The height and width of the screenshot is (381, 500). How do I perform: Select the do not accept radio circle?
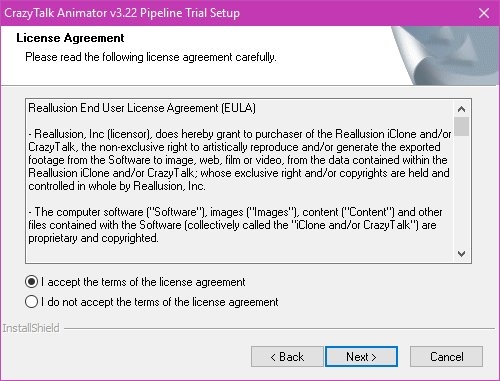[31, 302]
